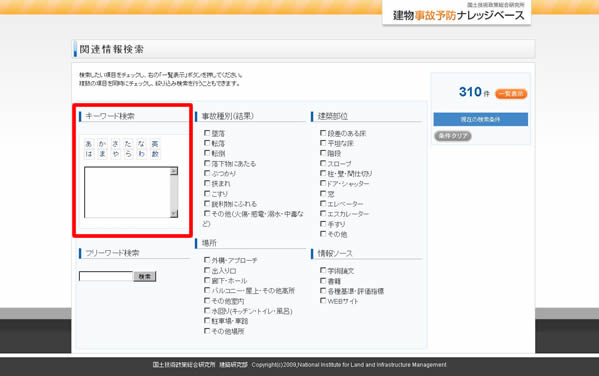Screen dimensions: 599x376
Task: Click the 関連情報検索 page heading
Action: [112, 49]
